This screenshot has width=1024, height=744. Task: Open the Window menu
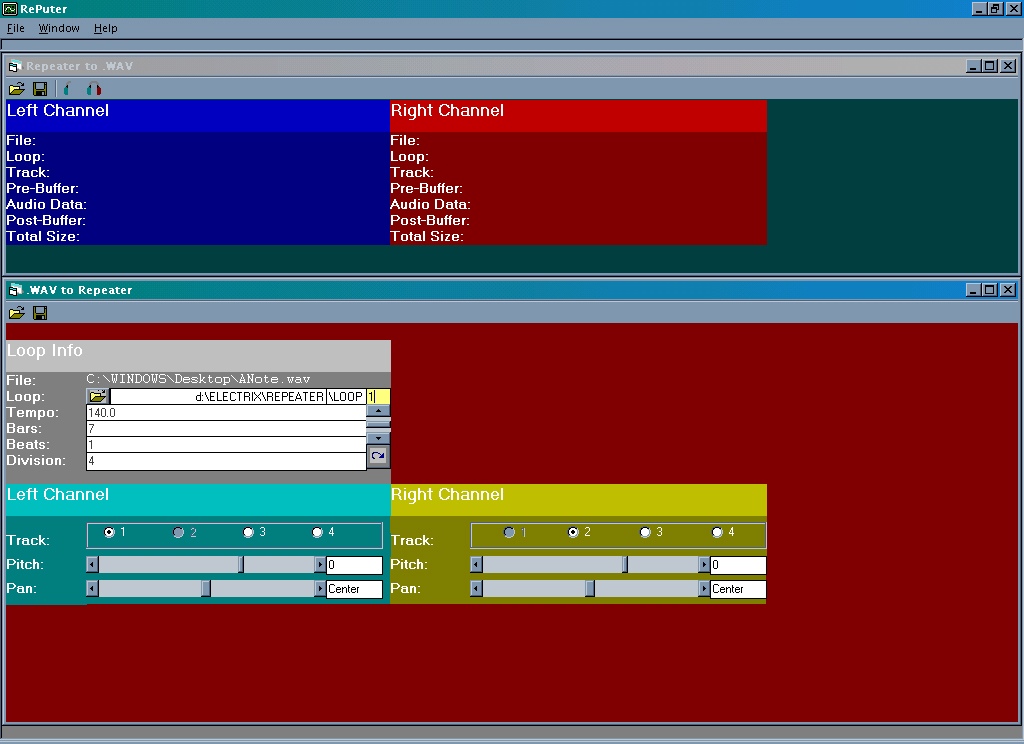tap(58, 28)
